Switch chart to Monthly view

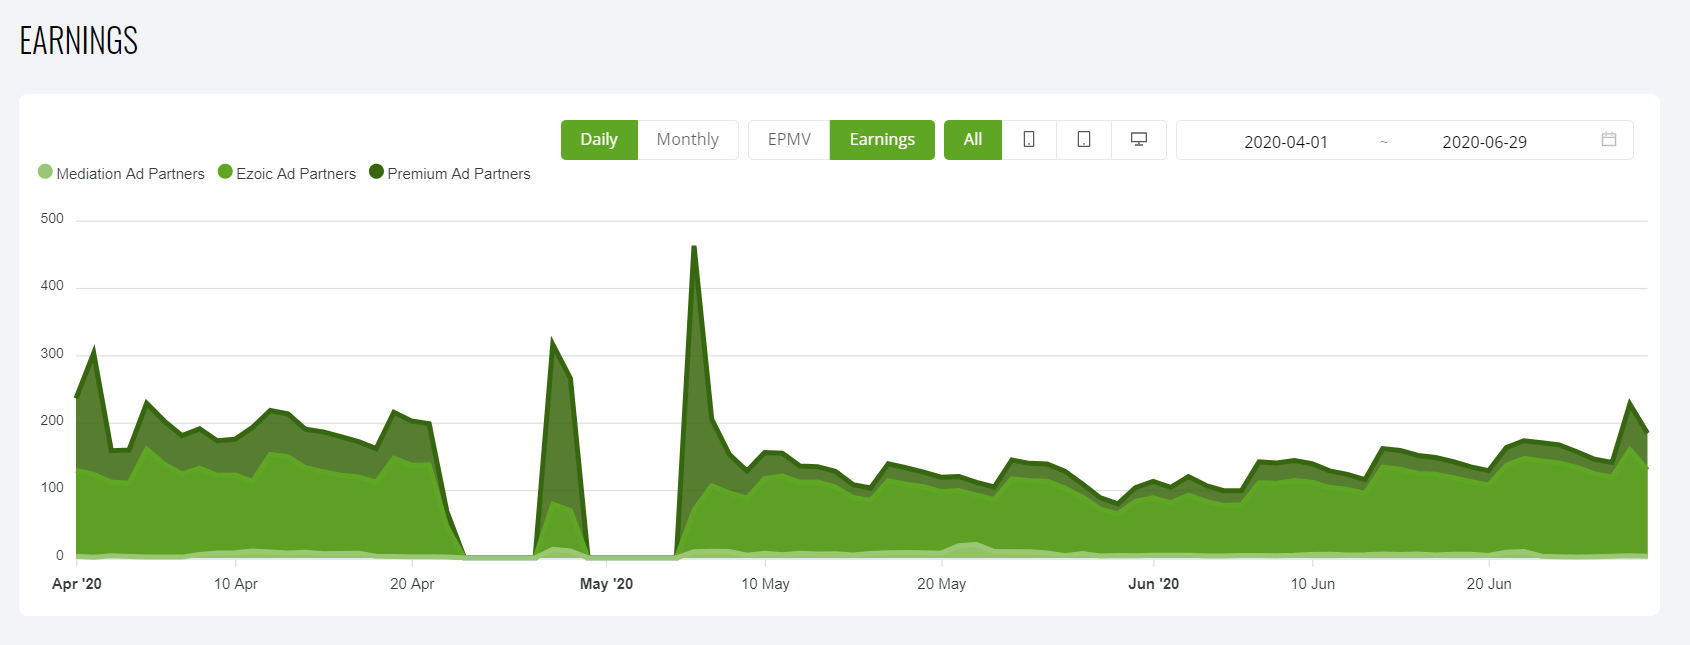pyautogui.click(x=687, y=140)
